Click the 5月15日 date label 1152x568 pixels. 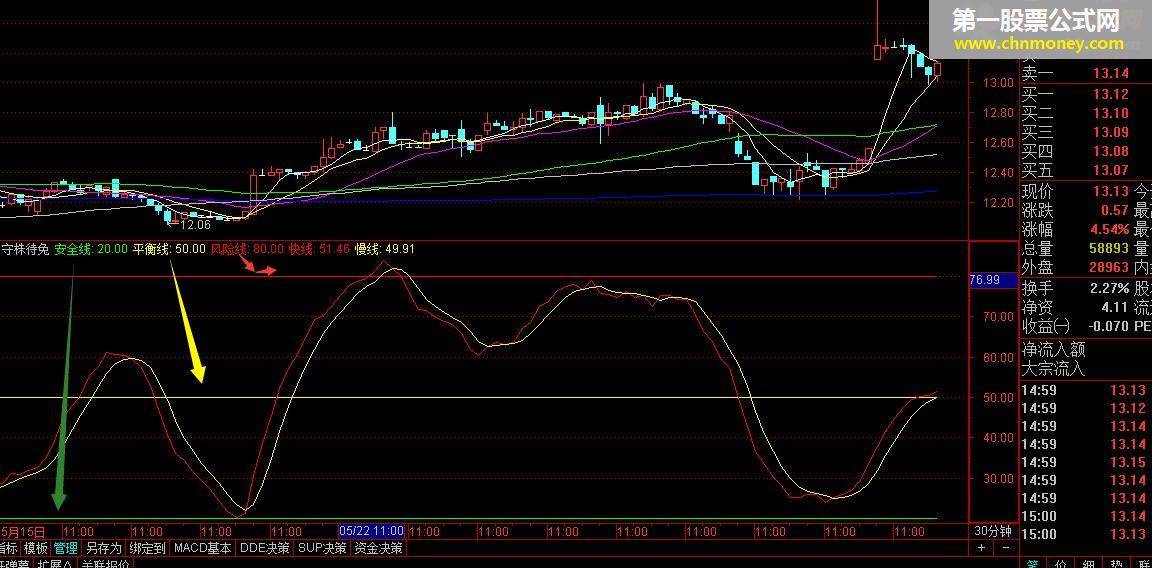(x=23, y=531)
